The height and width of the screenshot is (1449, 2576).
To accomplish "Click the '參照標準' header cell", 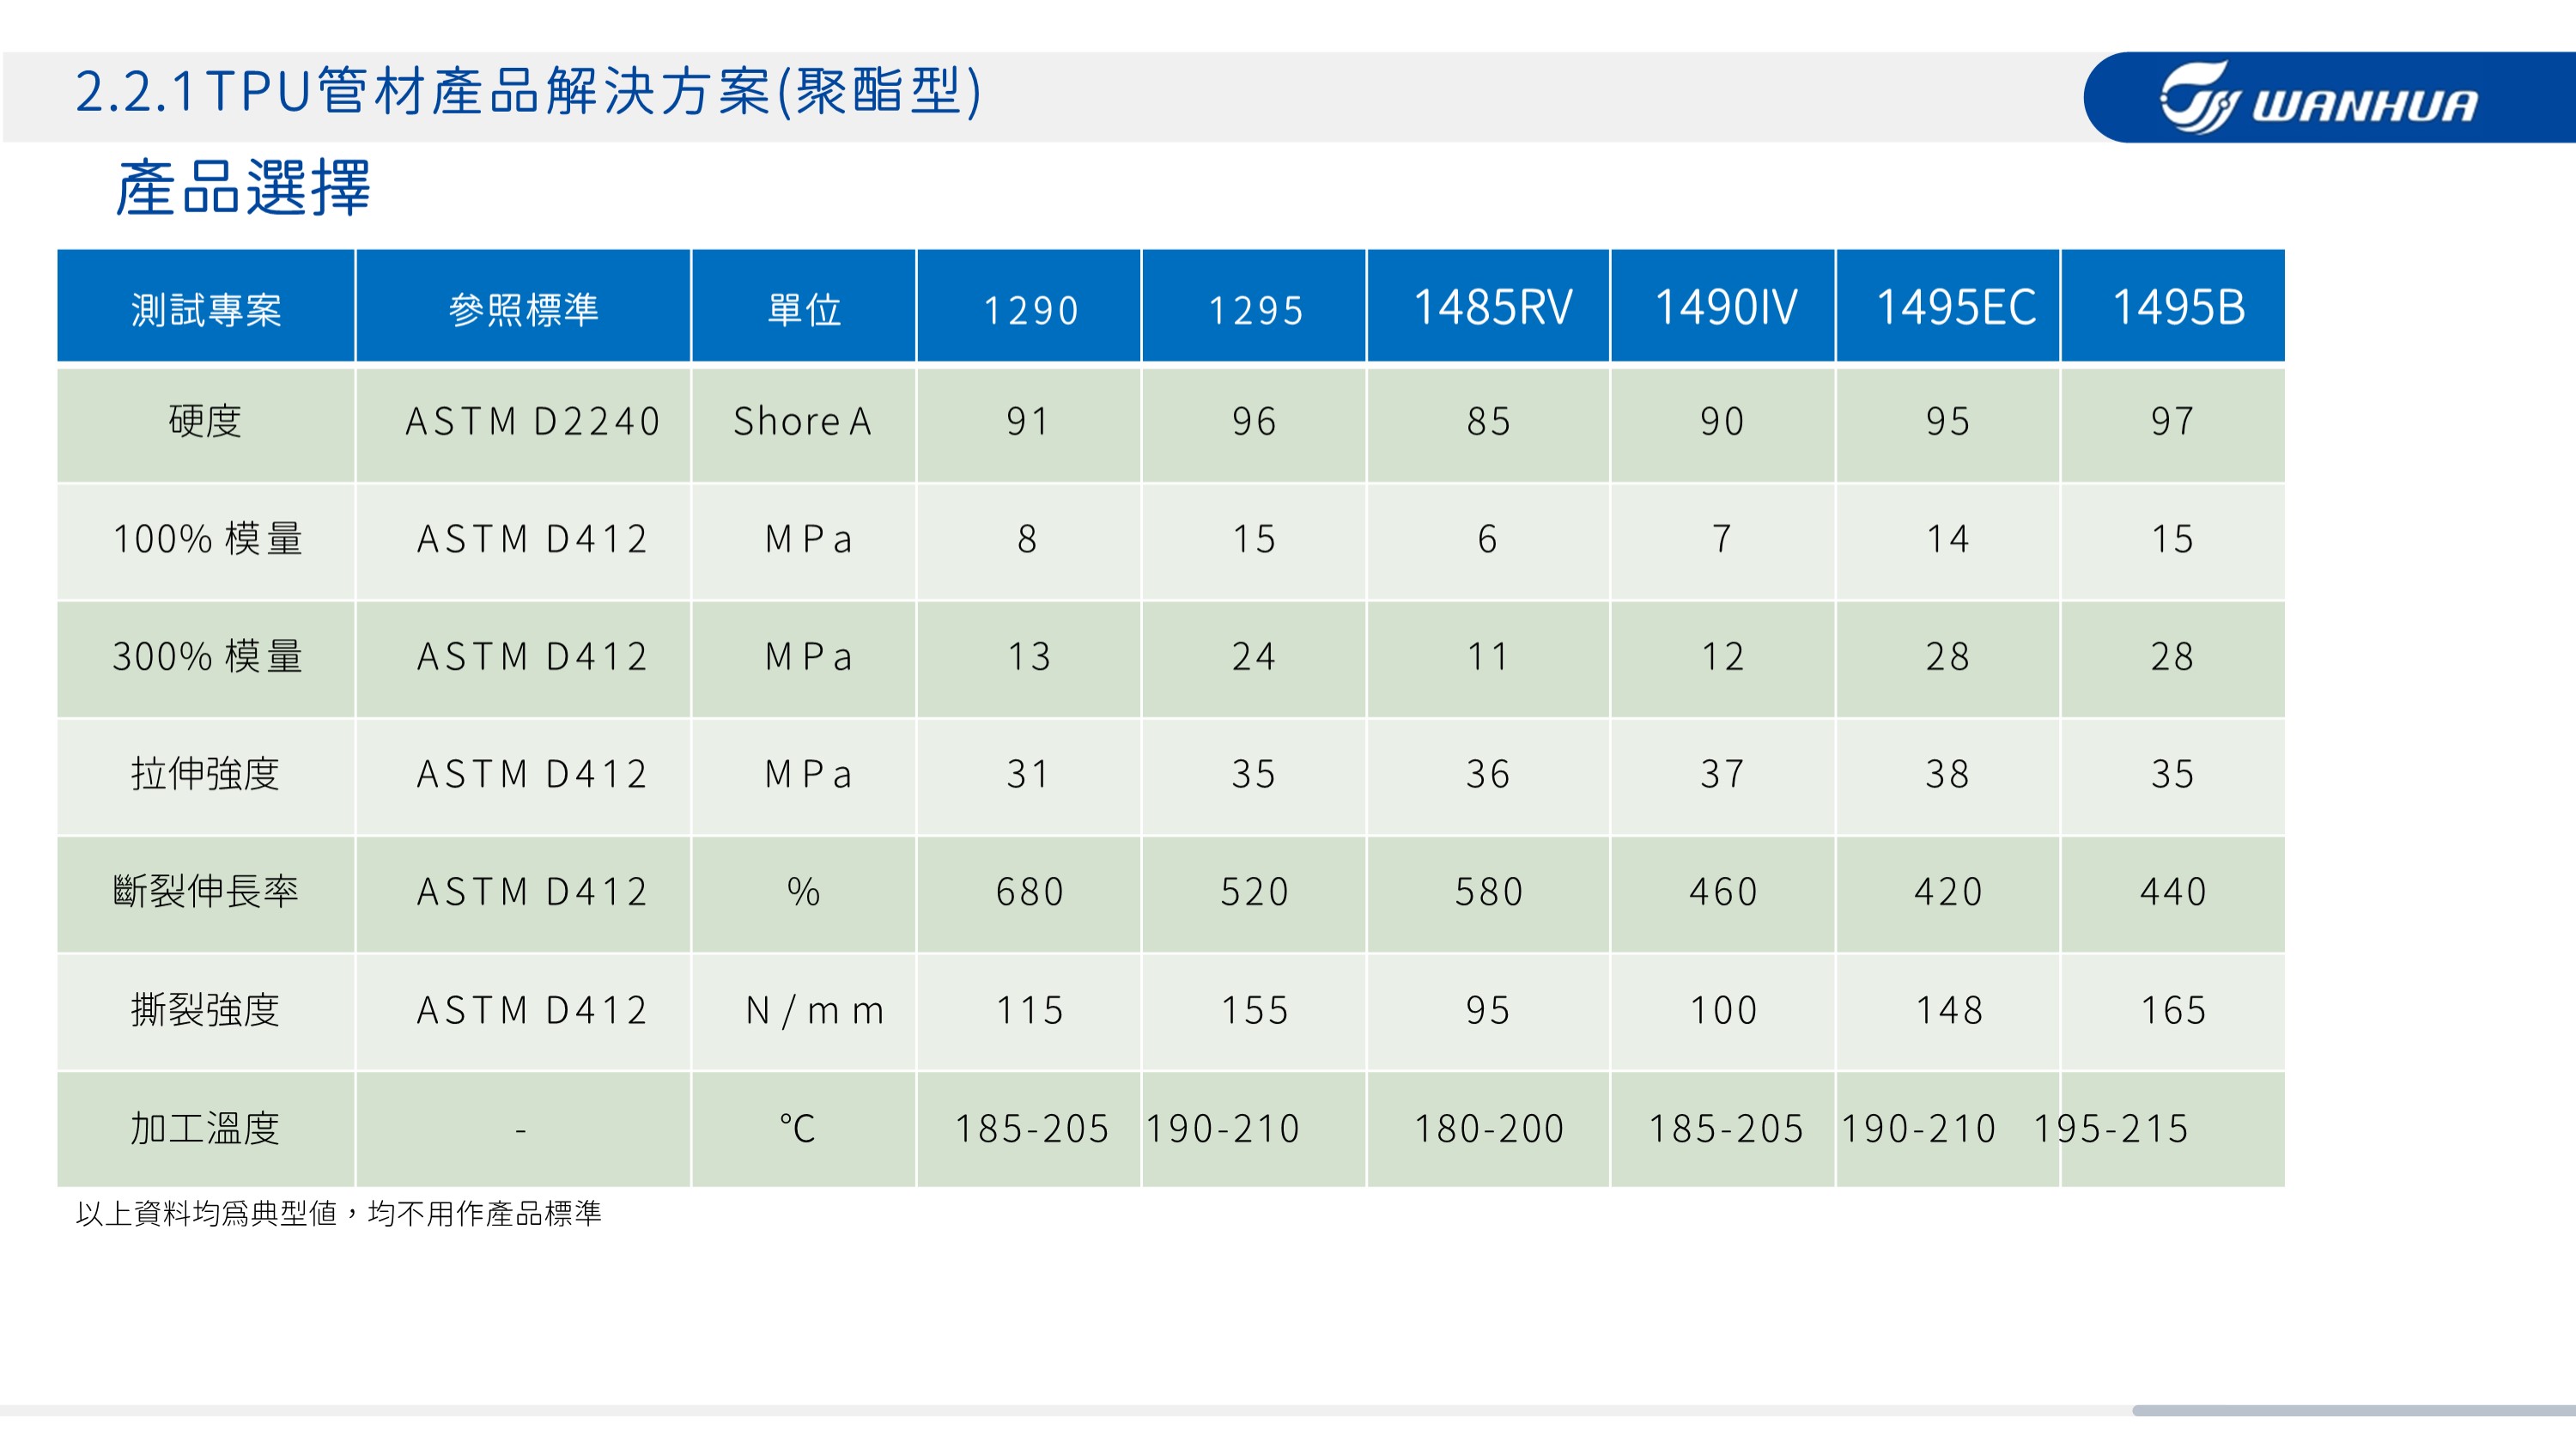I will (523, 306).
